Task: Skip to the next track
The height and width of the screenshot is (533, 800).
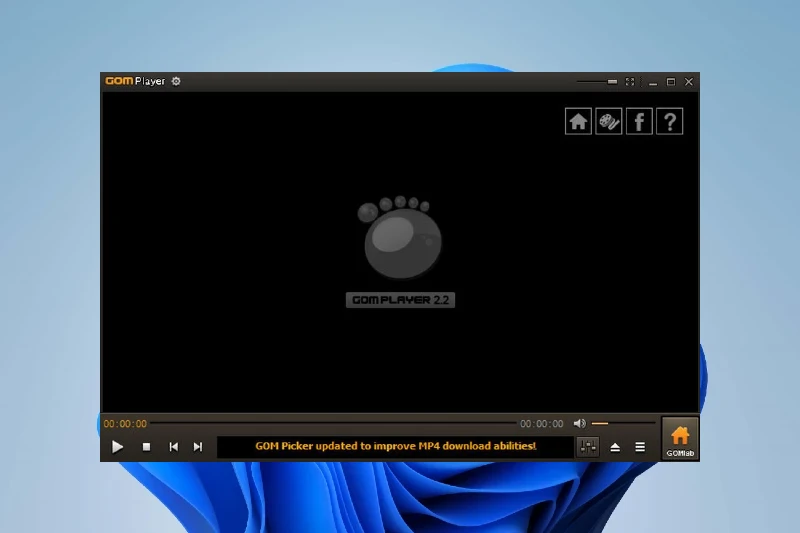Action: 198,447
